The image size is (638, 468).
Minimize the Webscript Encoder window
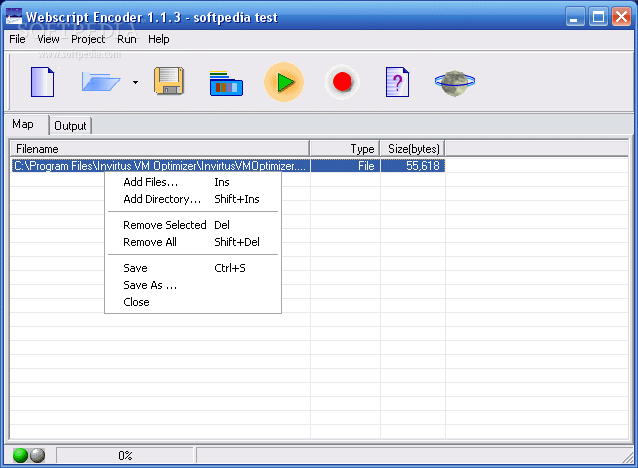click(x=575, y=17)
